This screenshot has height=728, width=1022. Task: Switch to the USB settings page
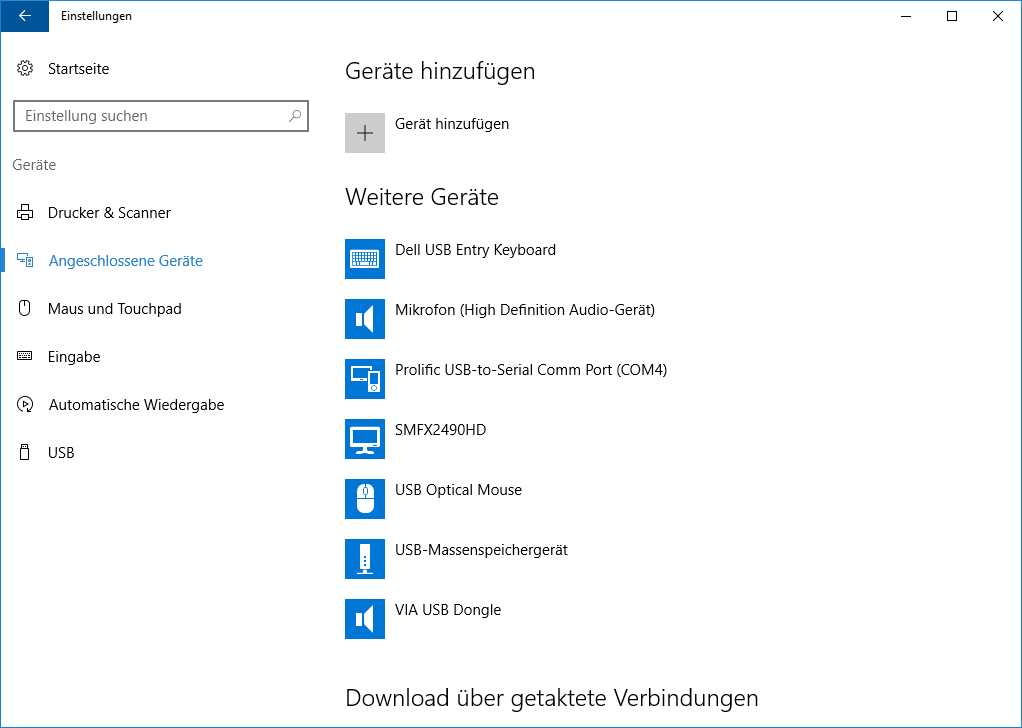(x=61, y=452)
